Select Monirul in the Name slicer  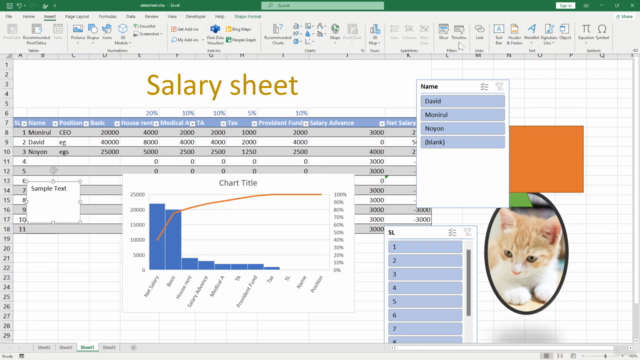click(x=462, y=115)
